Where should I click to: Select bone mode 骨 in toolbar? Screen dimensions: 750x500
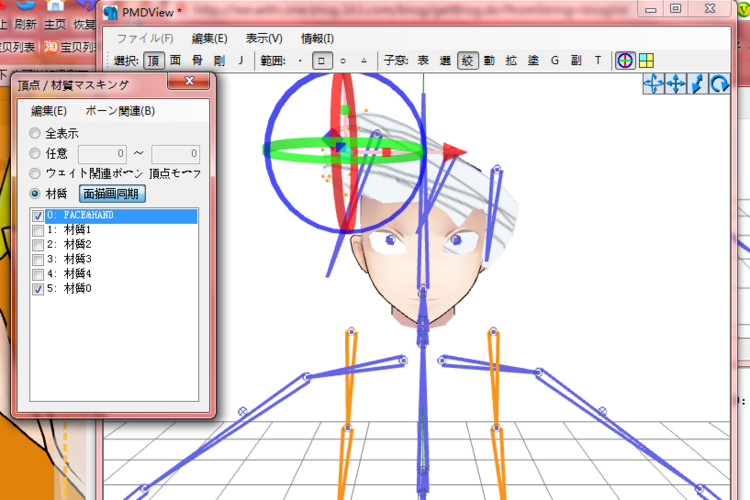197,60
